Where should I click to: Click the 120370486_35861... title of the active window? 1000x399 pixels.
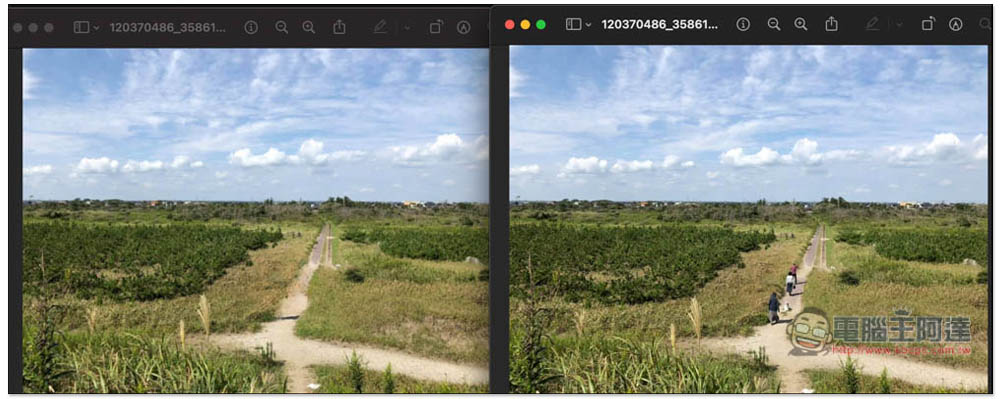coord(659,24)
